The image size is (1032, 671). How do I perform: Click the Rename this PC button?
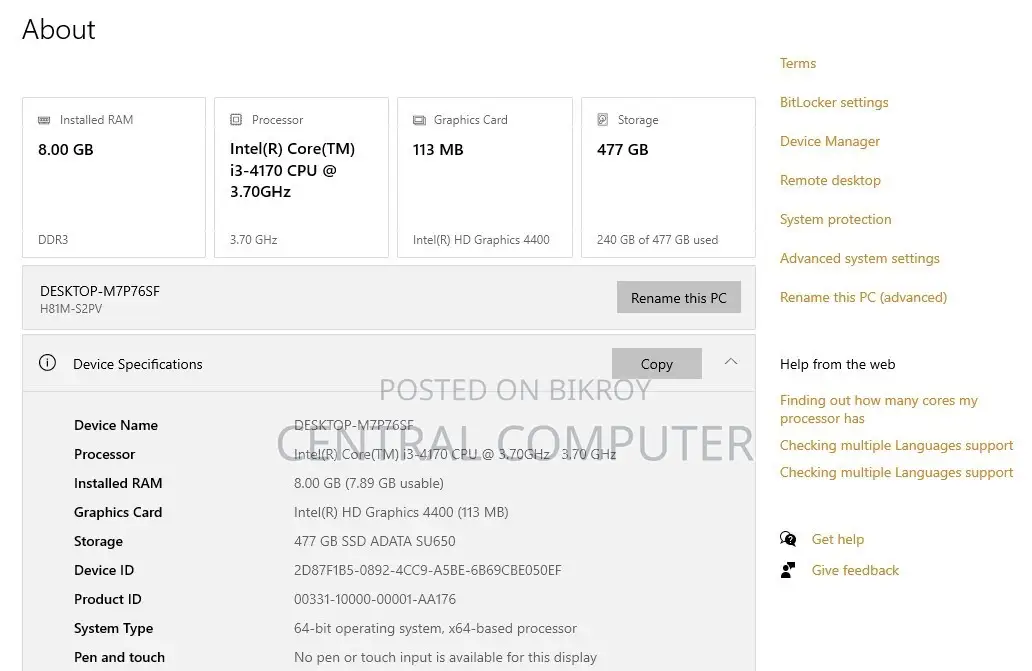pyautogui.click(x=679, y=297)
